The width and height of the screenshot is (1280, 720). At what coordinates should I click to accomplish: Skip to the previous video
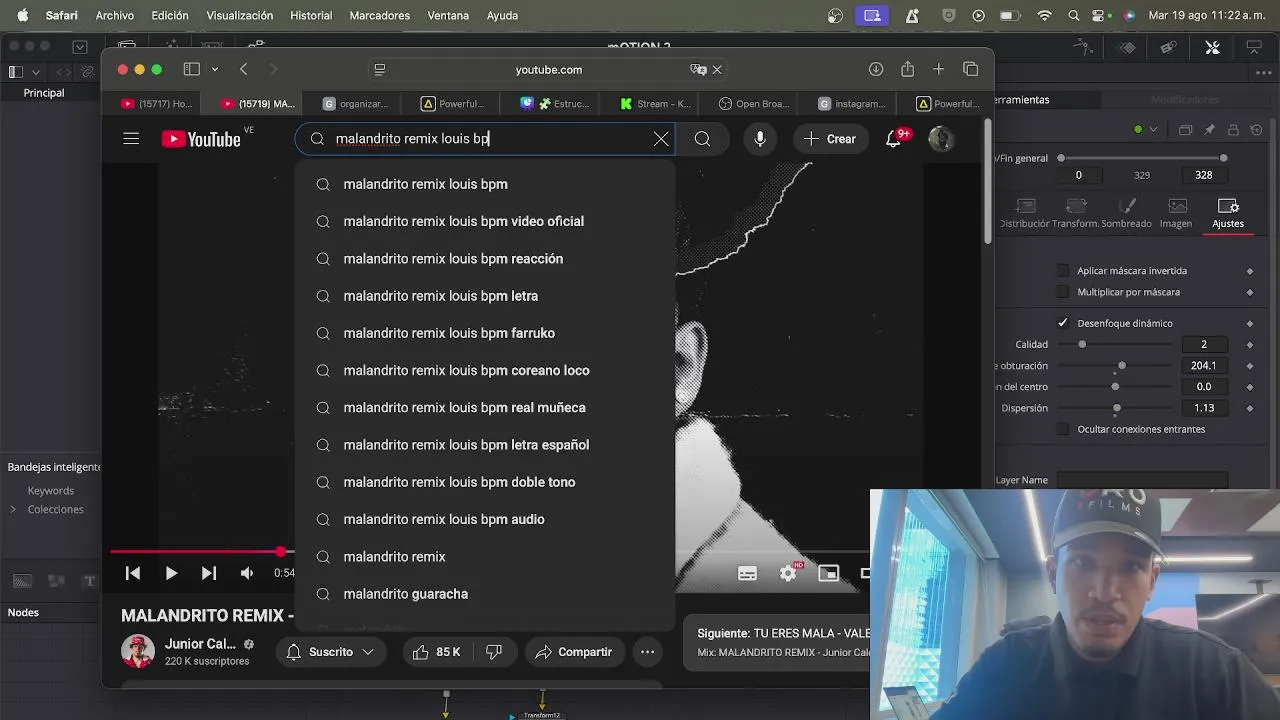click(132, 573)
